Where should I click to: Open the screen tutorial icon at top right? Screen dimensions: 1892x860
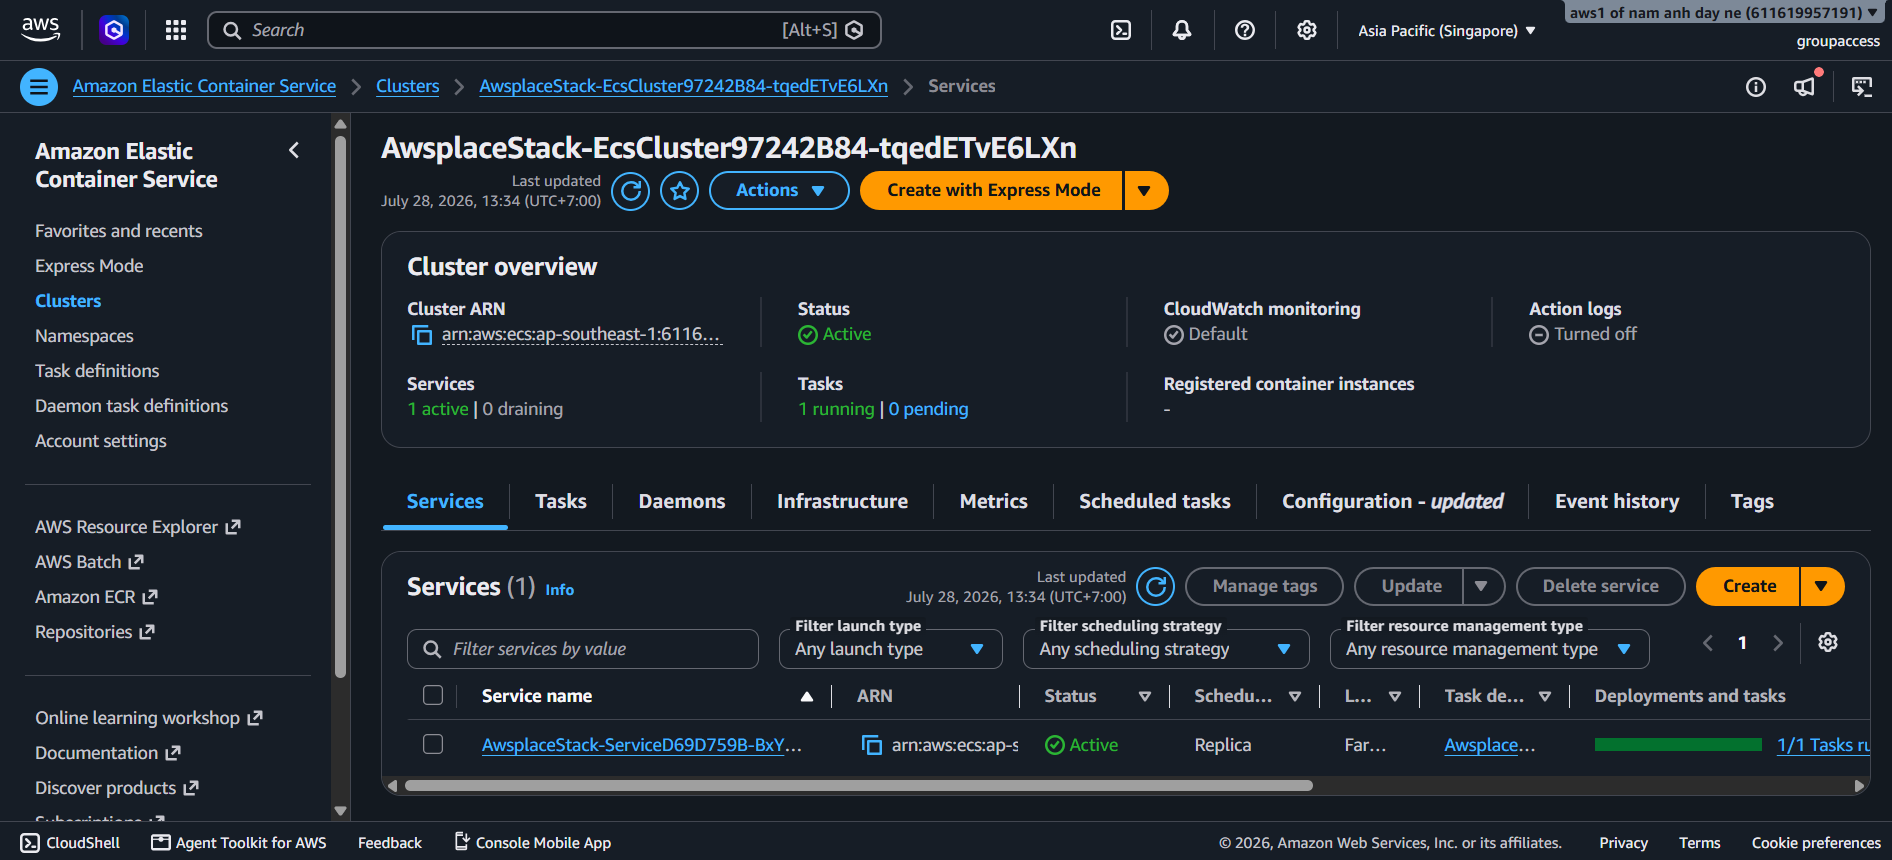[1862, 87]
